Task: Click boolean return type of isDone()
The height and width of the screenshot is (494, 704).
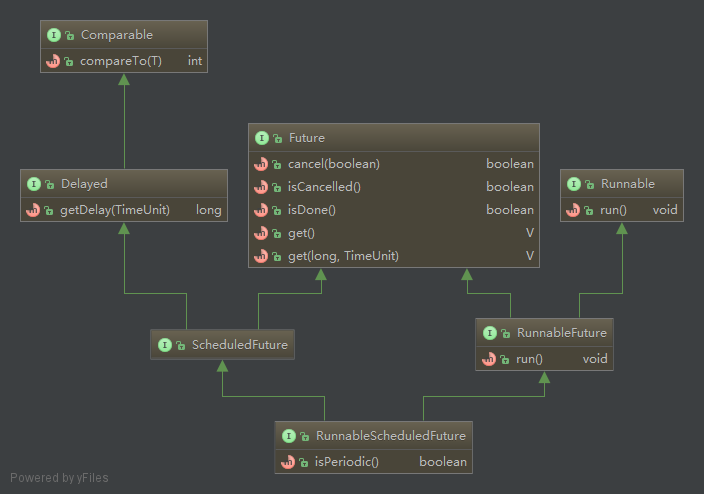Action: tap(510, 210)
